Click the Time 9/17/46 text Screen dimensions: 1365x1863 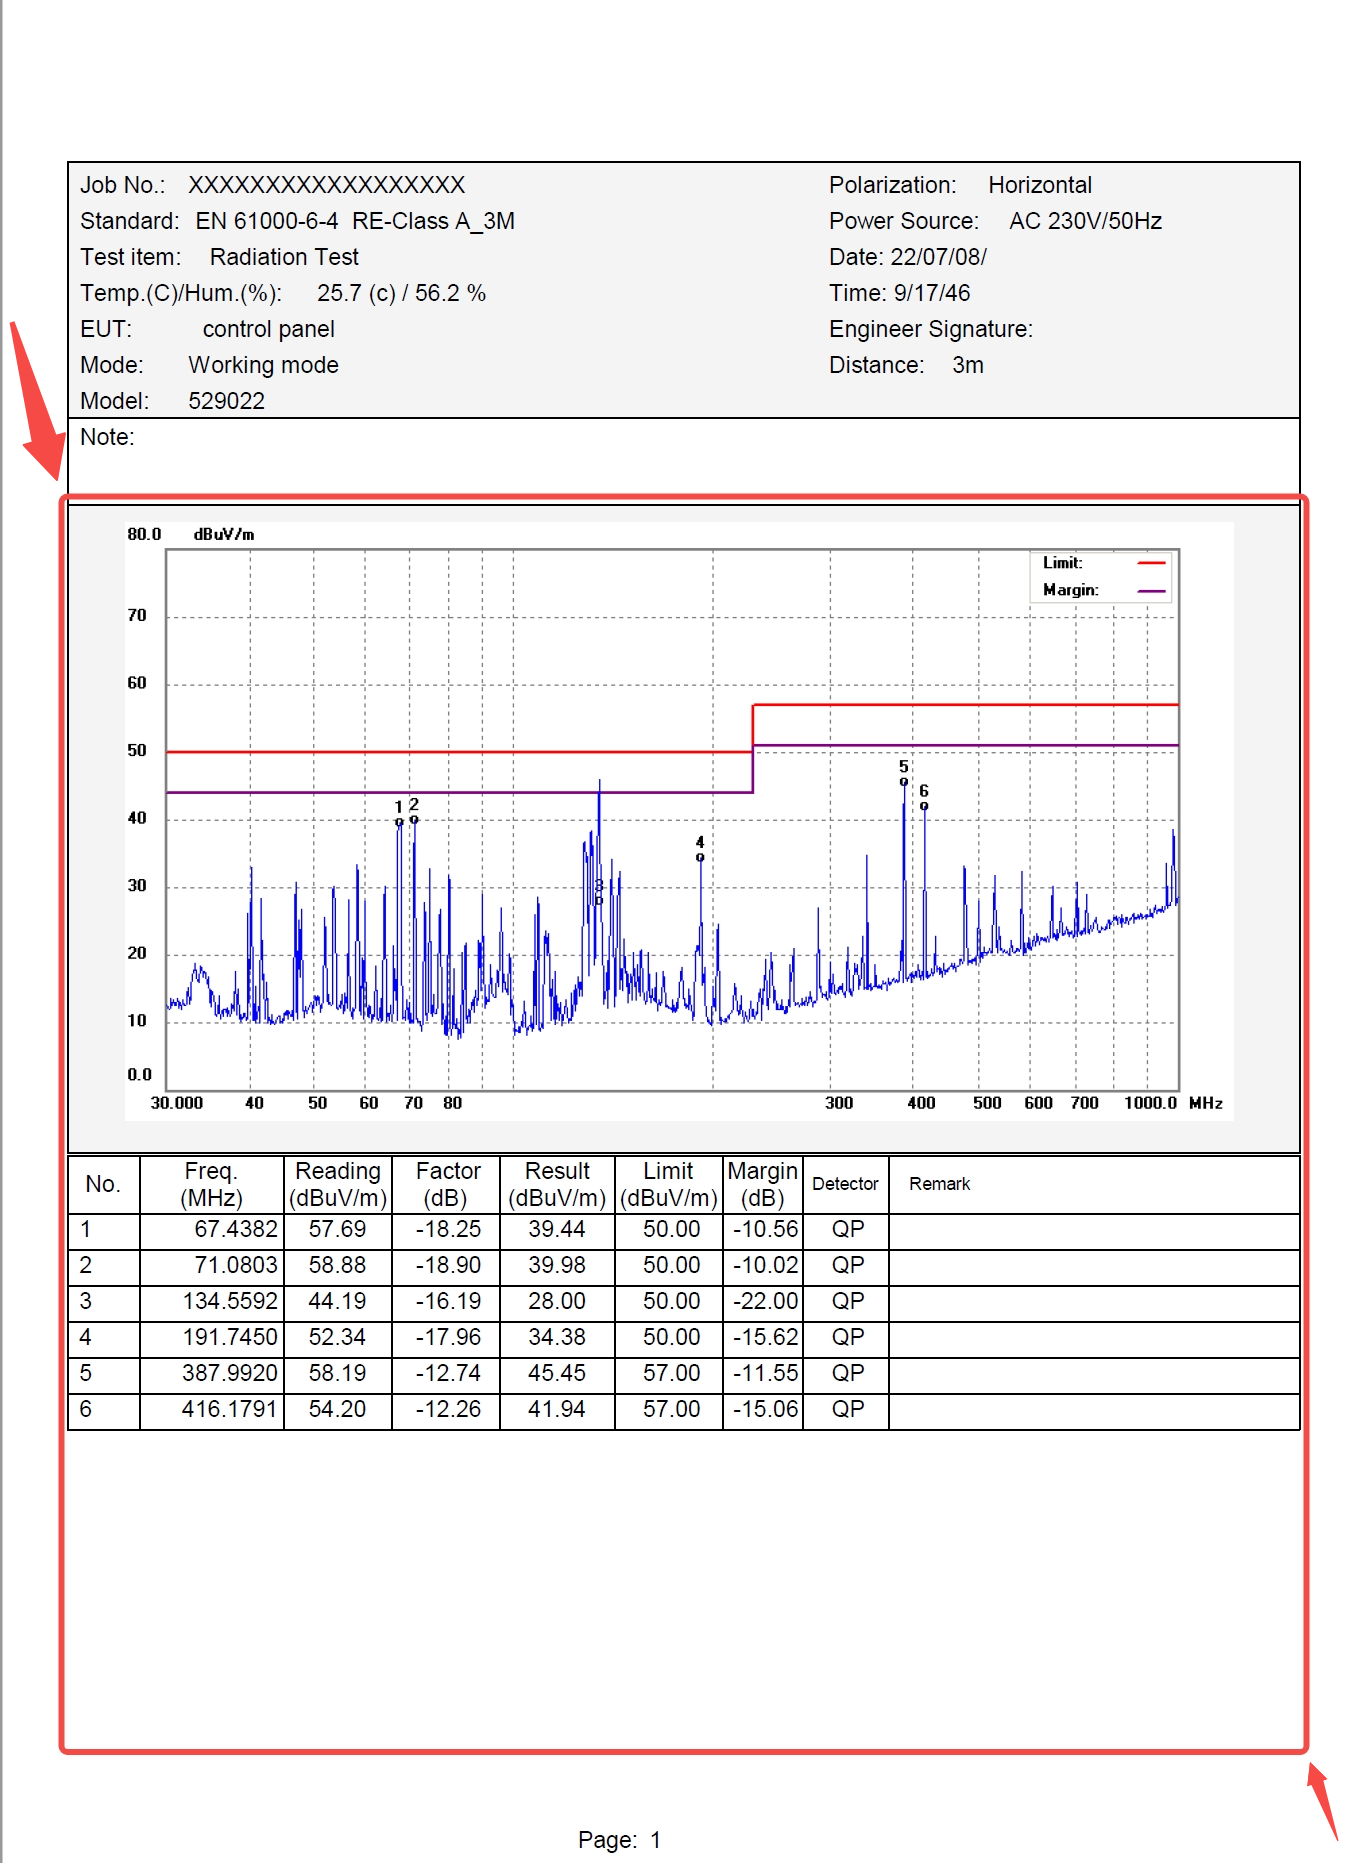[899, 293]
